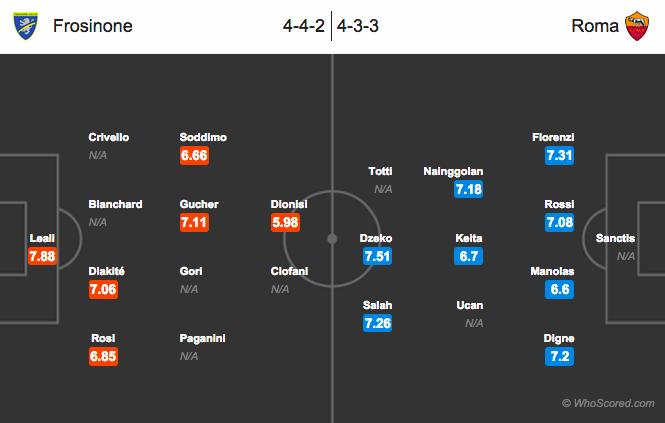Screen dimensions: 665x423
Task: Click the Frosinone club crest
Action: click(25, 26)
